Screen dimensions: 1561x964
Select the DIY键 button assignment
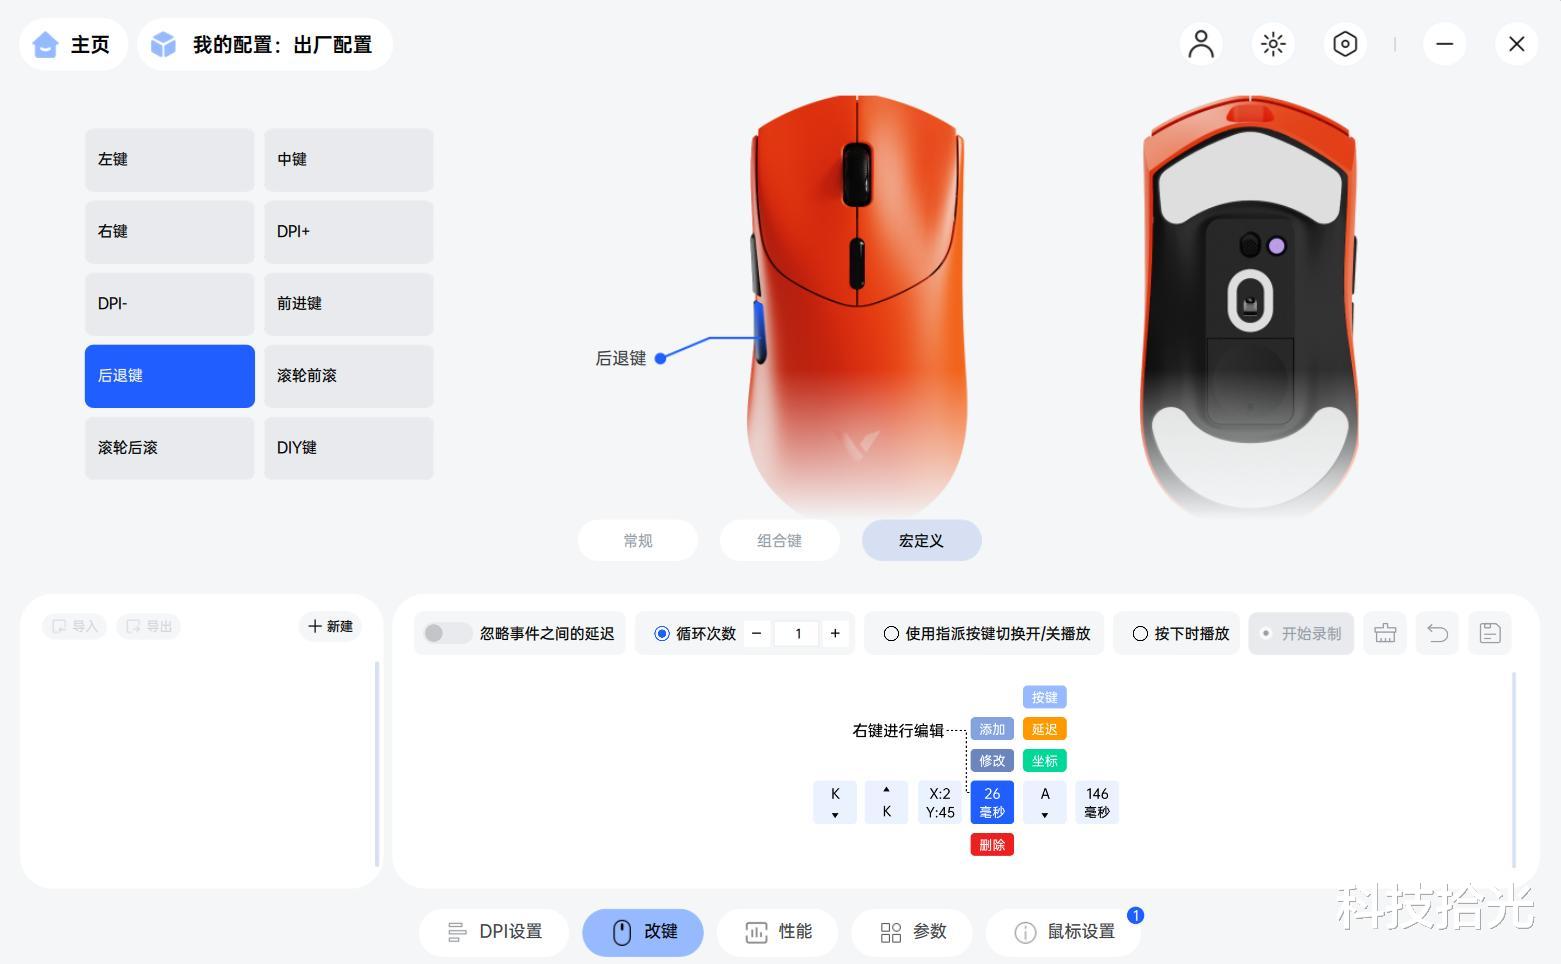pos(349,448)
